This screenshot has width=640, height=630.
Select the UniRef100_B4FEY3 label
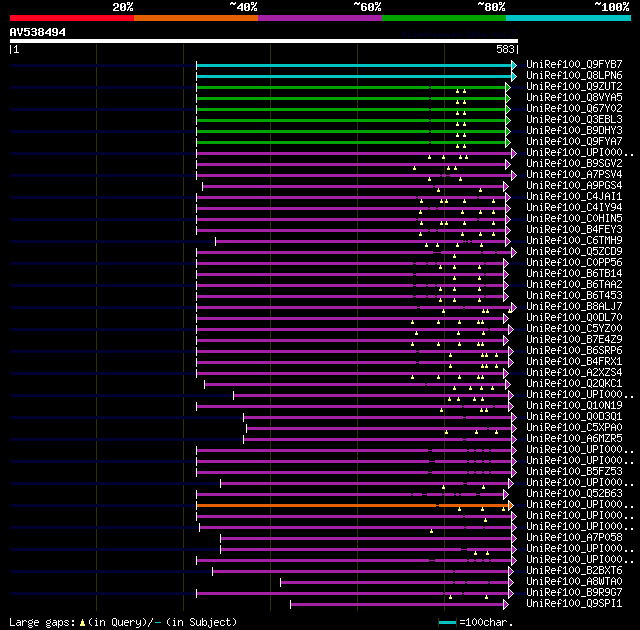point(574,230)
